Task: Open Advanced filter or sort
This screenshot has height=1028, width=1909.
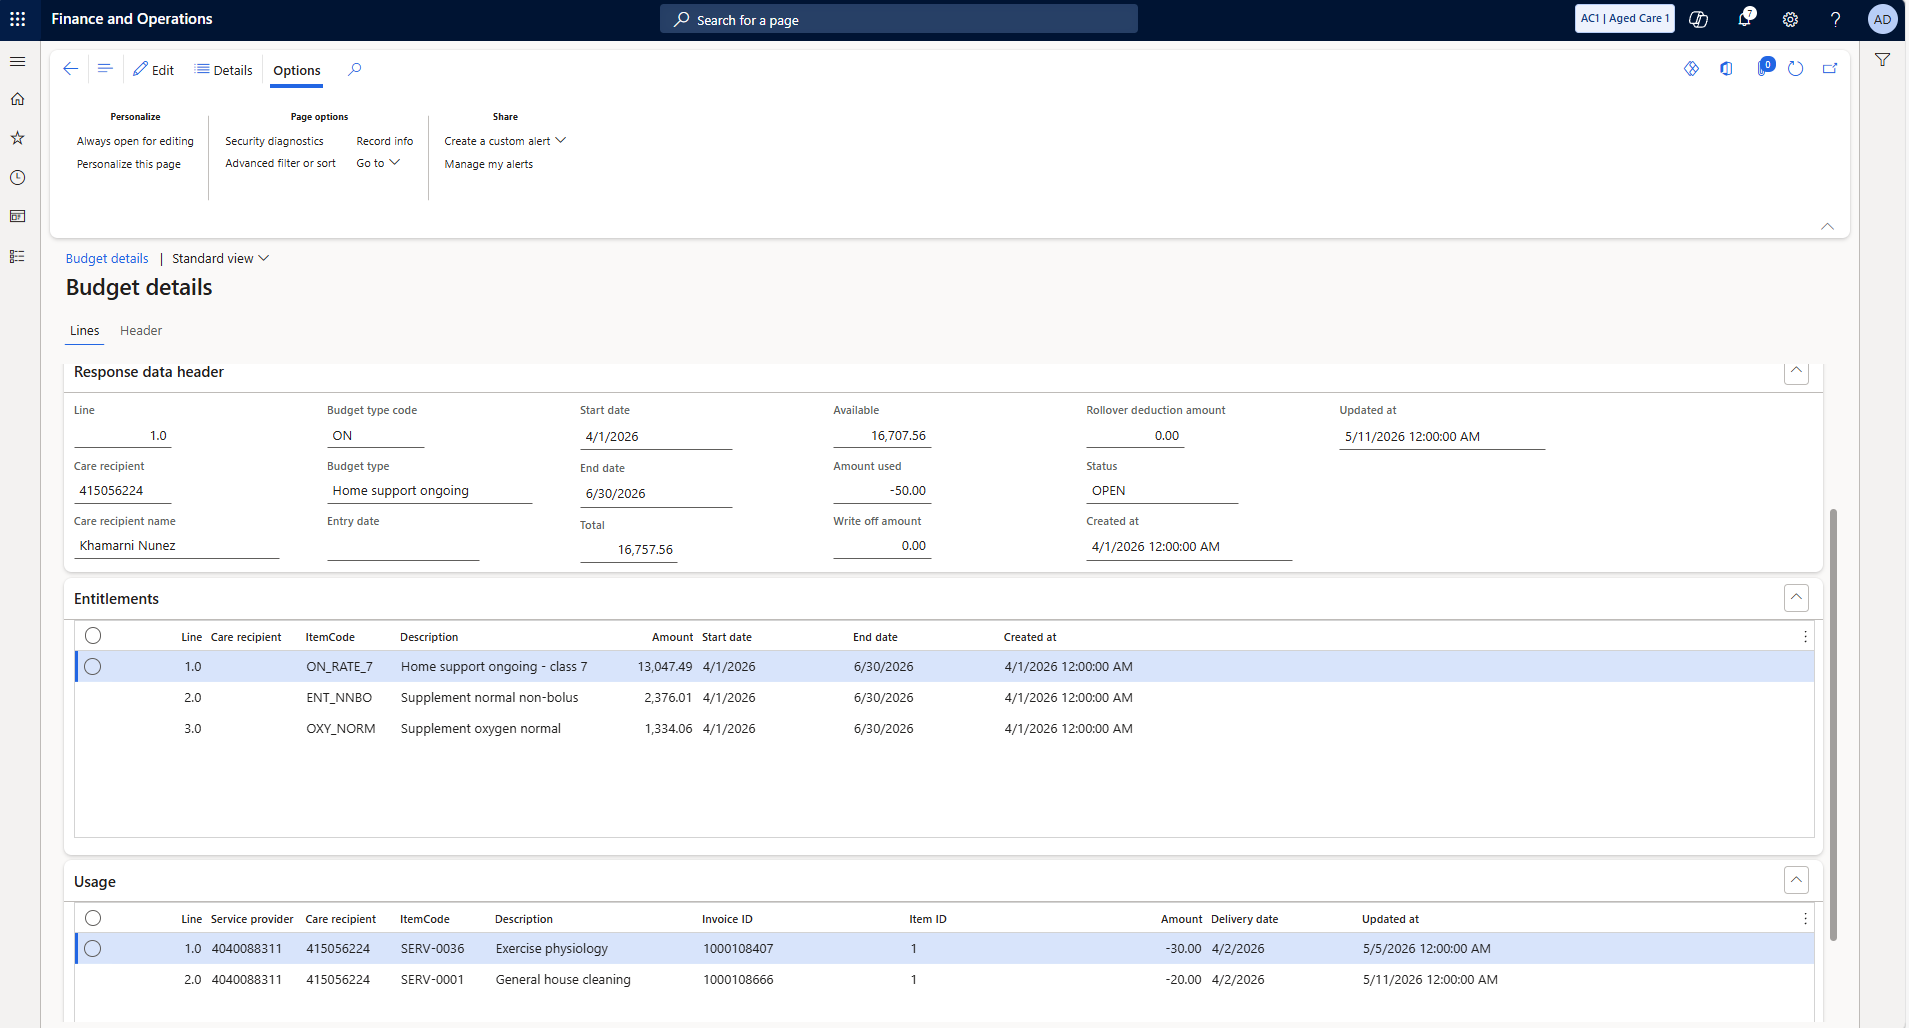Action: tap(280, 163)
